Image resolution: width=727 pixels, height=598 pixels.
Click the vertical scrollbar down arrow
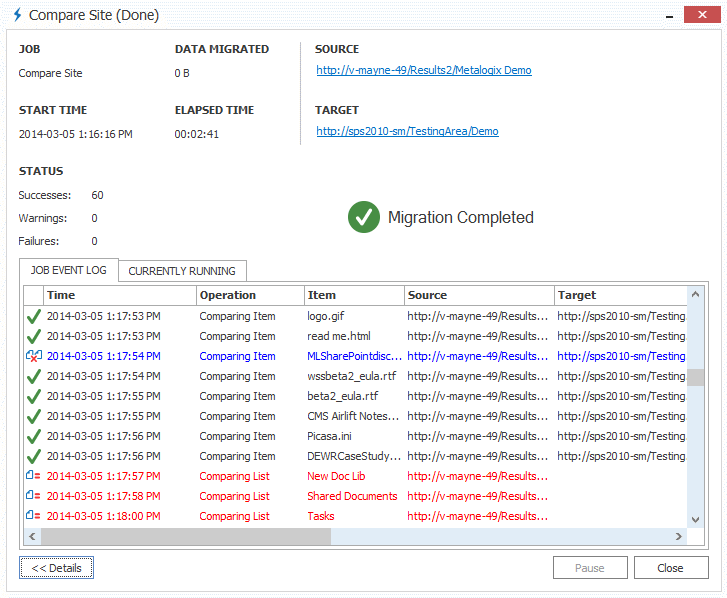(696, 519)
